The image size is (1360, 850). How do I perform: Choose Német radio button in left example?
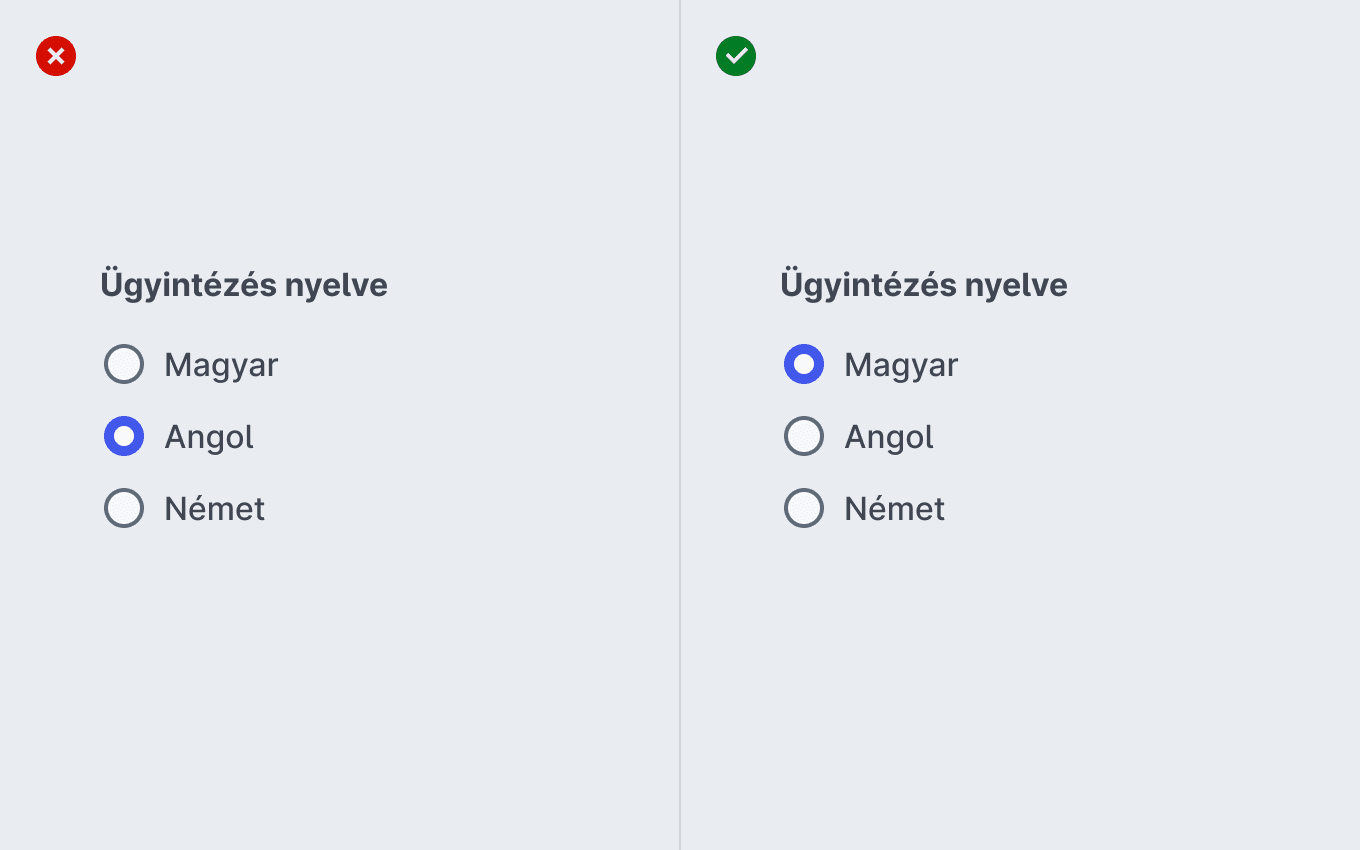124,508
